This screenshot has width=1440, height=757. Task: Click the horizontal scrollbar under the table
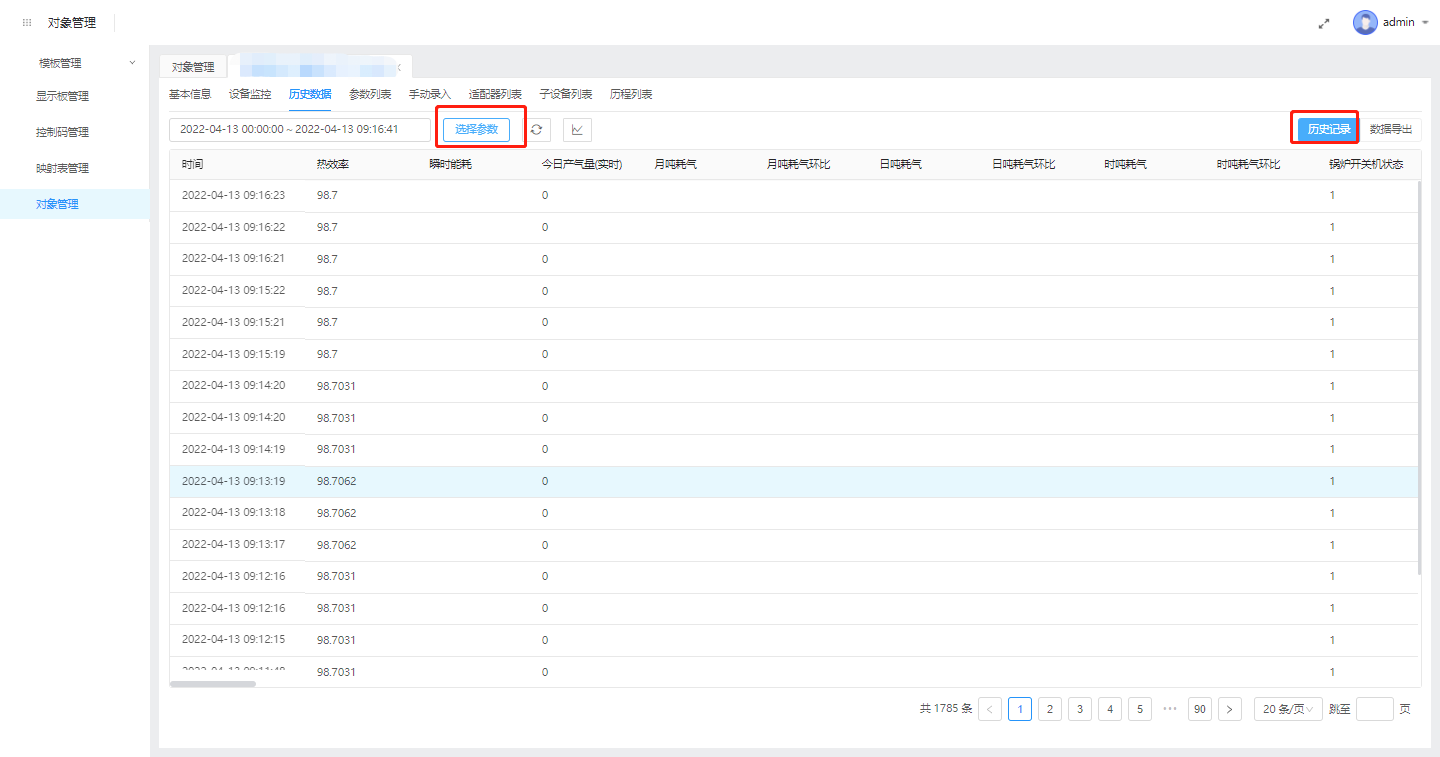tap(213, 684)
